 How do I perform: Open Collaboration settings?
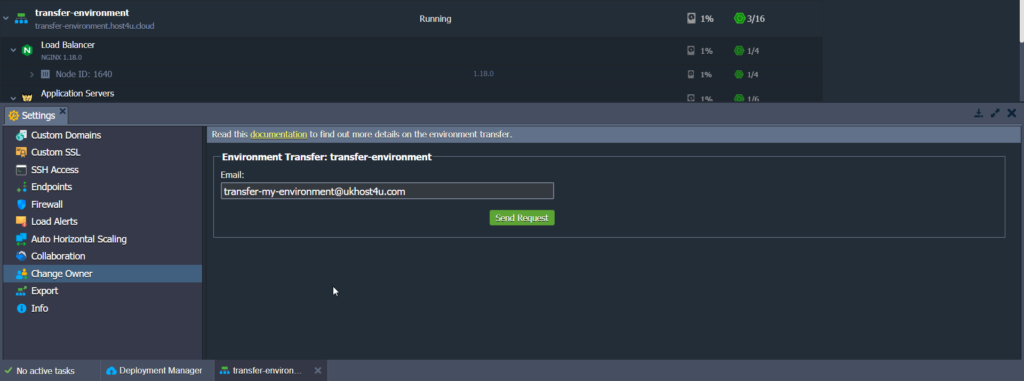pos(103,256)
